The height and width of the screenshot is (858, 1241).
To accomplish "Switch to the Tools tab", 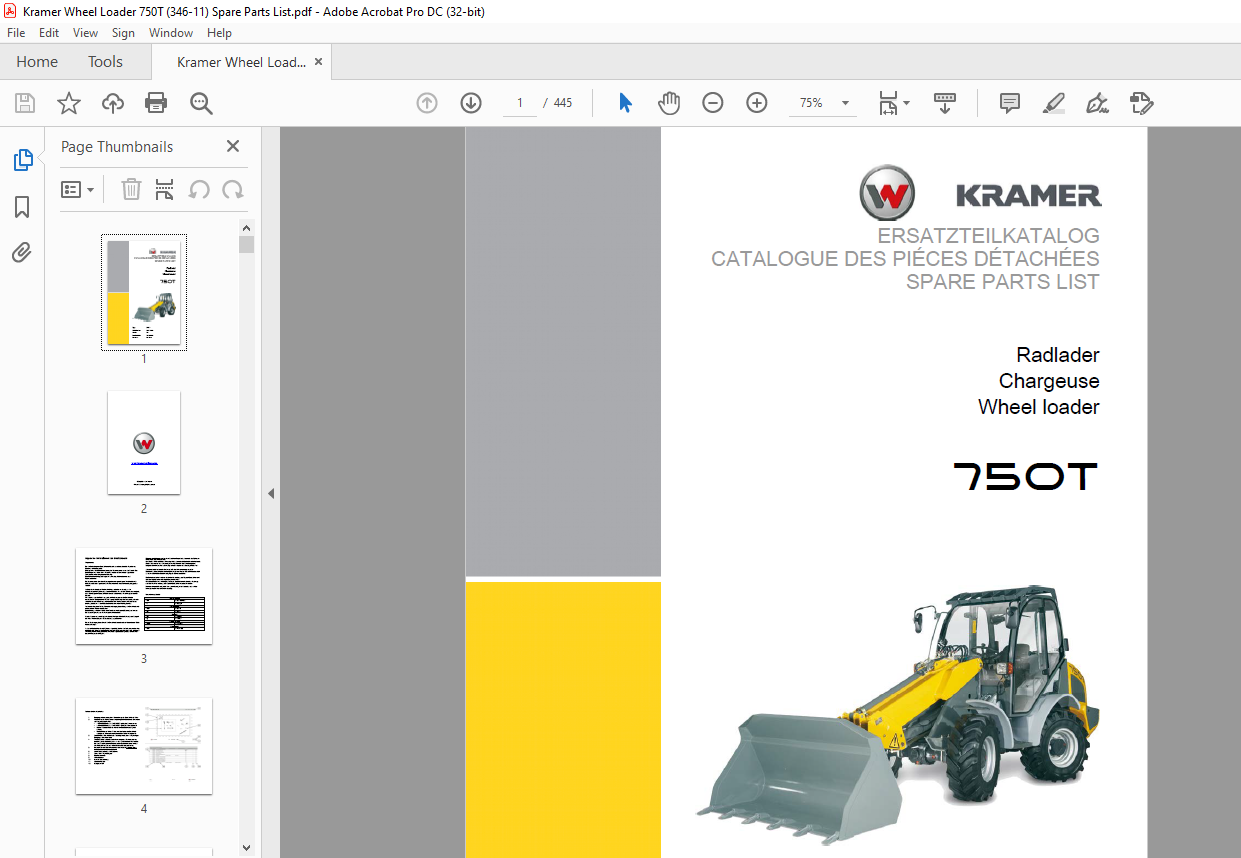I will click(105, 62).
